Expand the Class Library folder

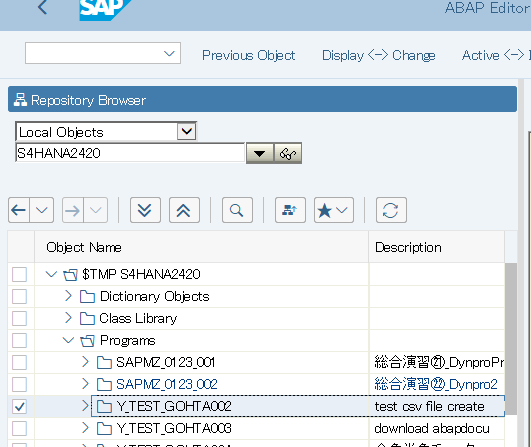[x=68, y=318]
